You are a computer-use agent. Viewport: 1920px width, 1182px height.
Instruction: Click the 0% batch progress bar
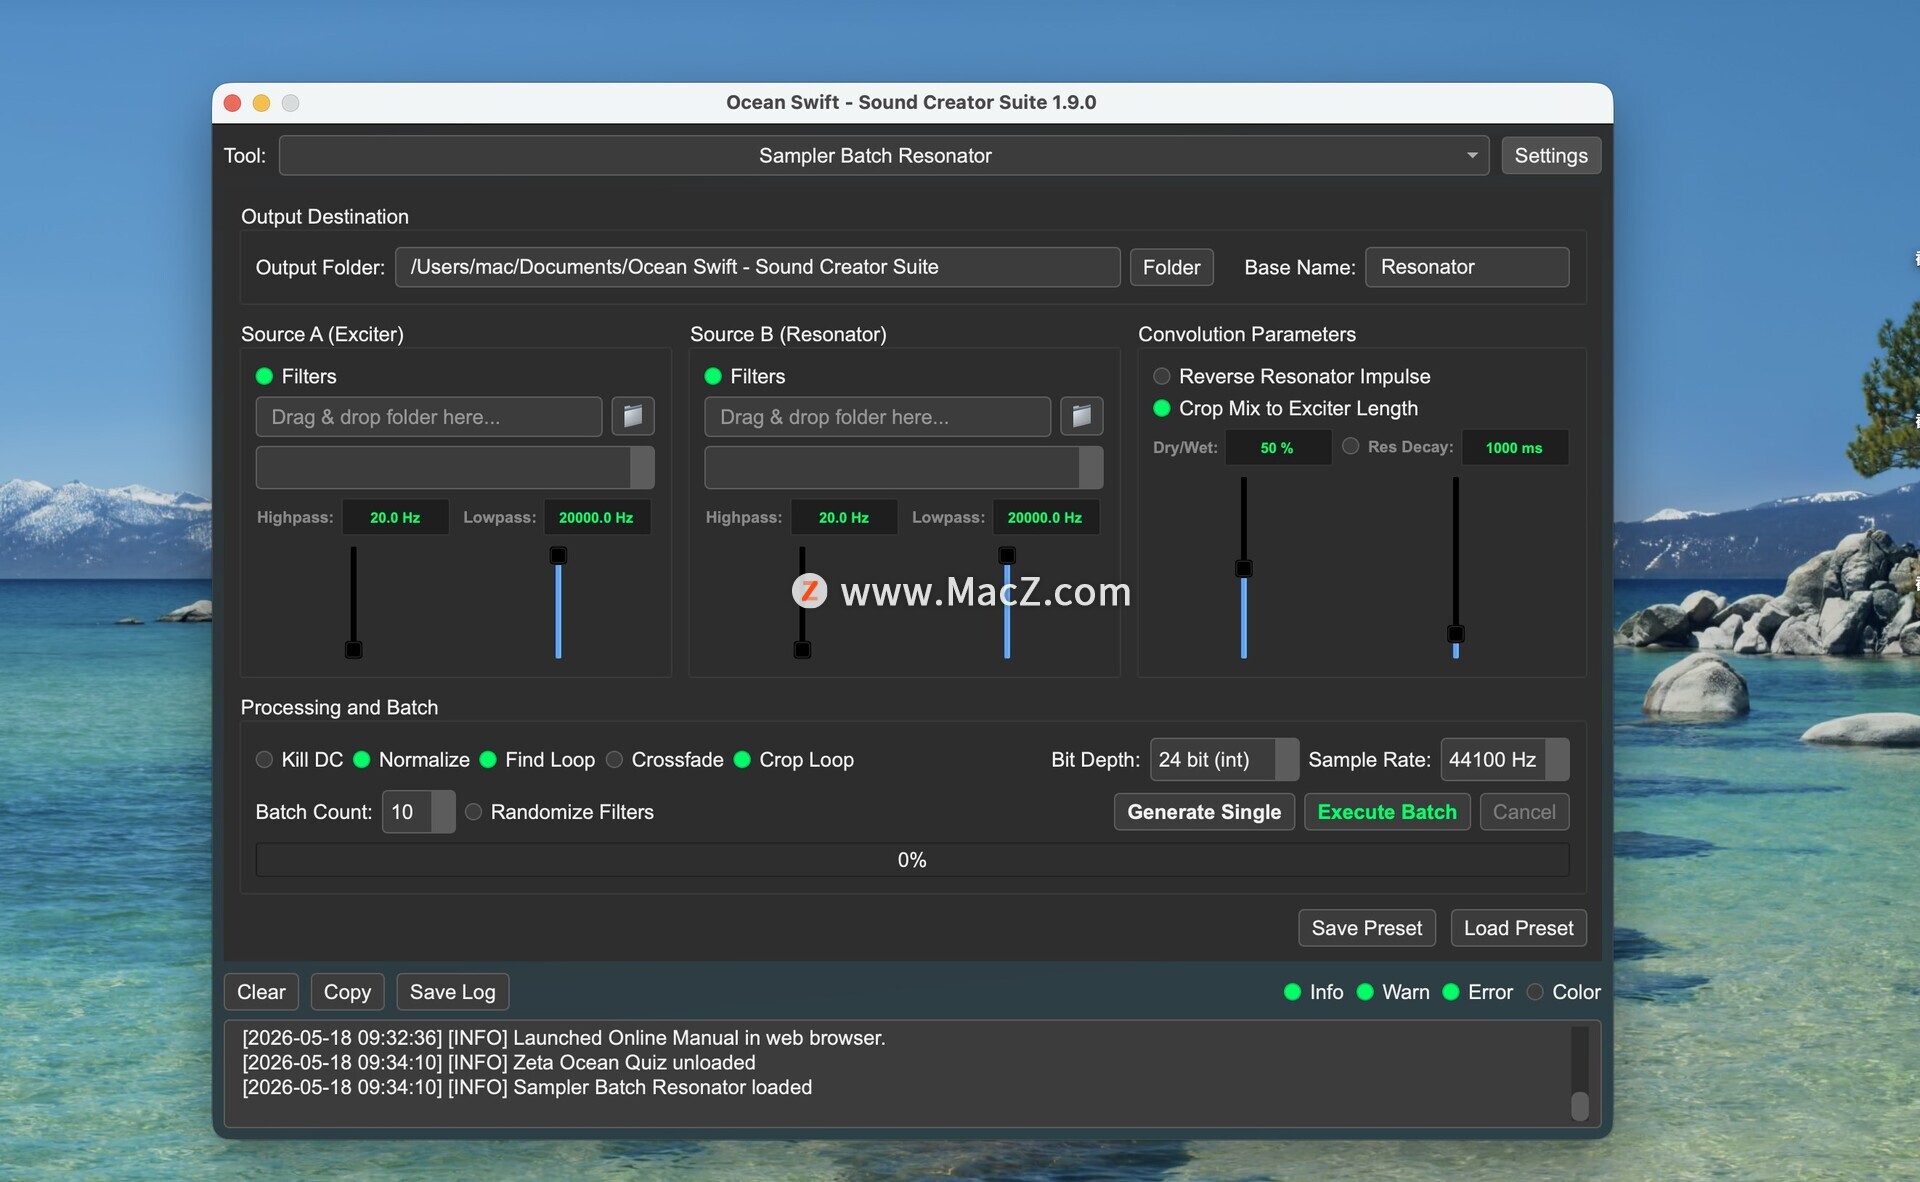coord(912,860)
